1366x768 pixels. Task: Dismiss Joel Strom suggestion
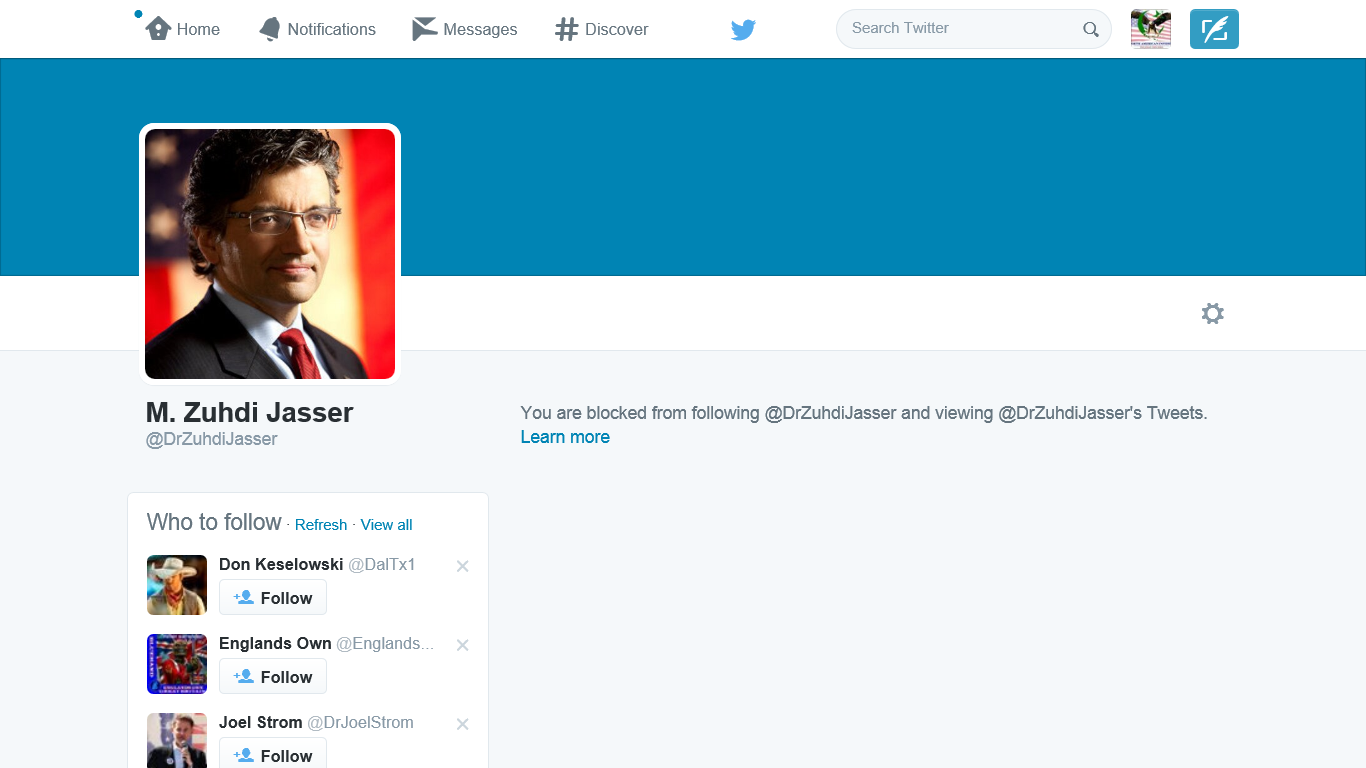462,724
